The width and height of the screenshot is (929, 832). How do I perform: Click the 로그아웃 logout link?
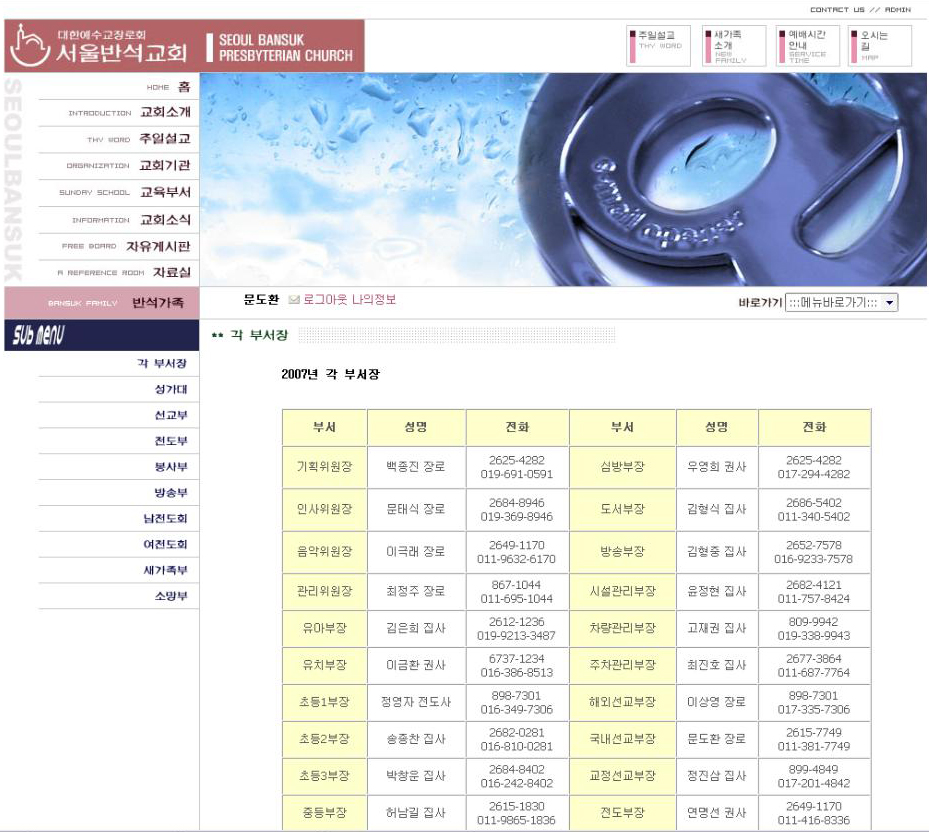[325, 300]
